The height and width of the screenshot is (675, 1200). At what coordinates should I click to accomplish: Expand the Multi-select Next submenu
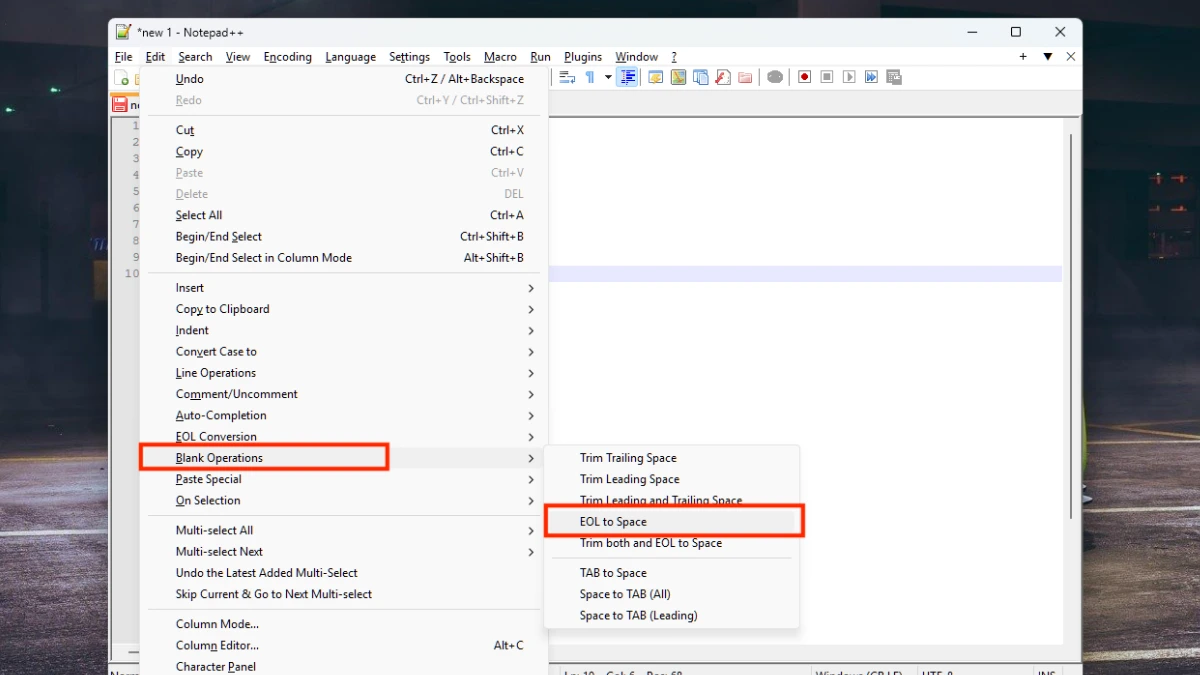click(344, 552)
